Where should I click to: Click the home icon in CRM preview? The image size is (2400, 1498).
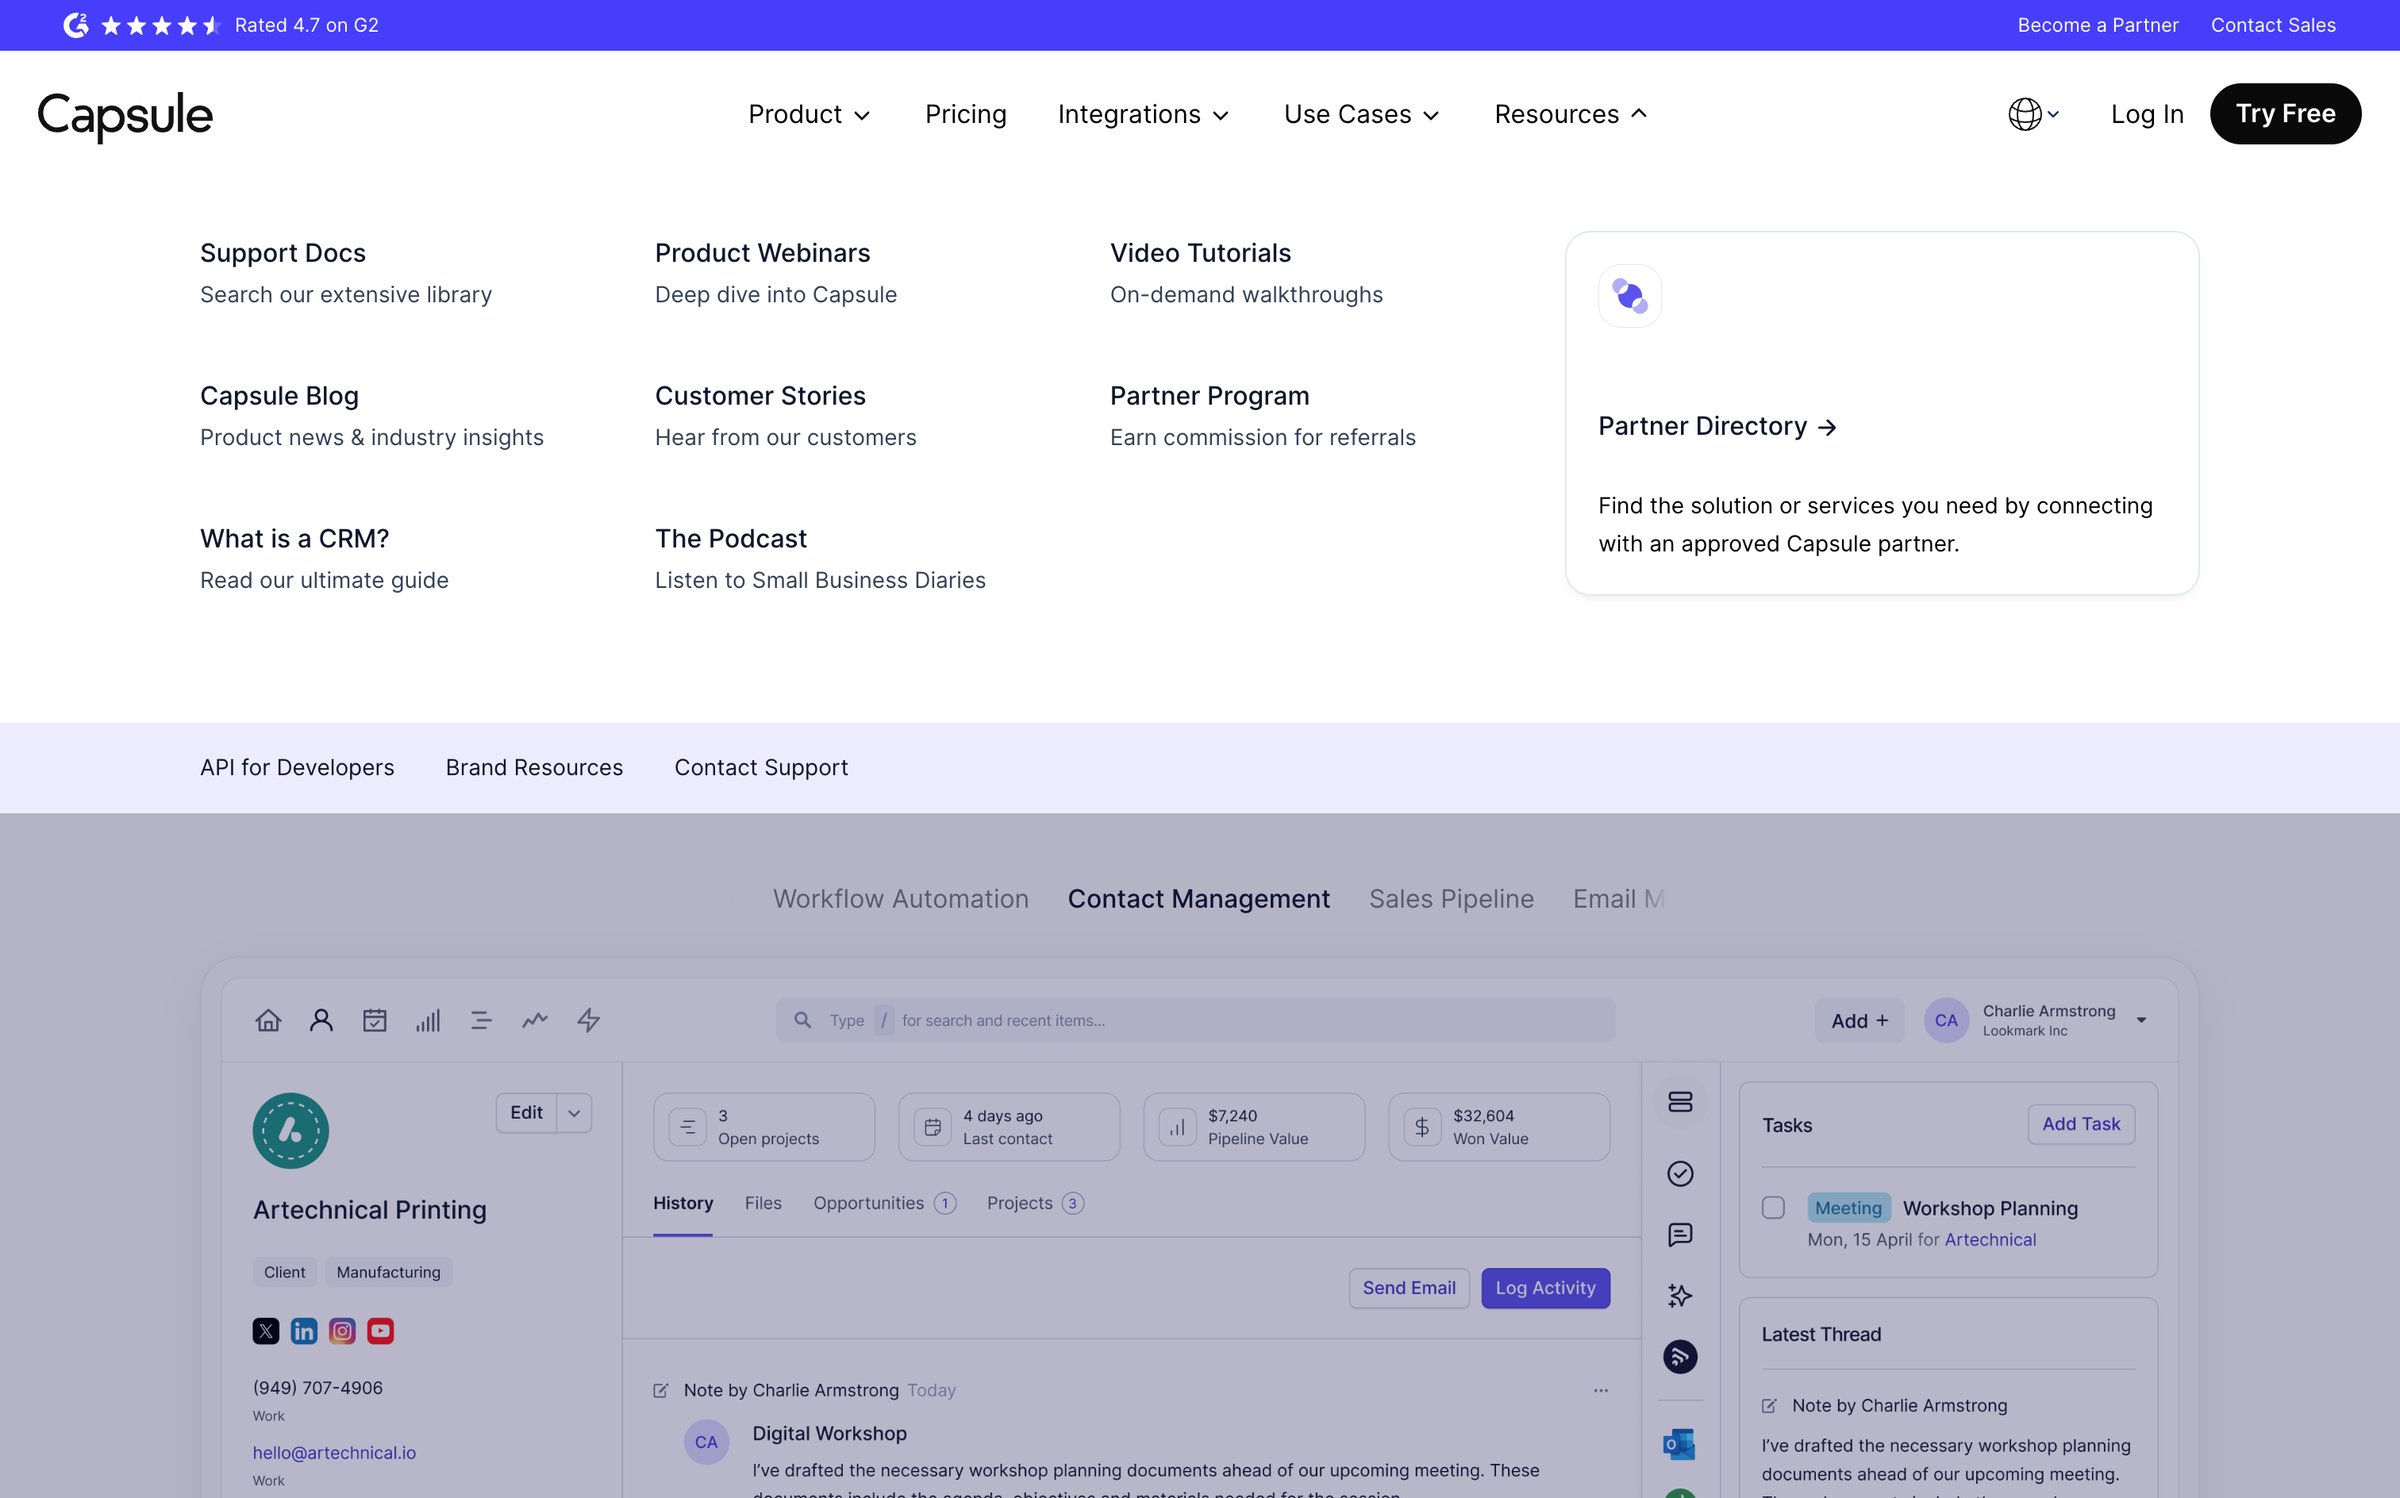[268, 1020]
